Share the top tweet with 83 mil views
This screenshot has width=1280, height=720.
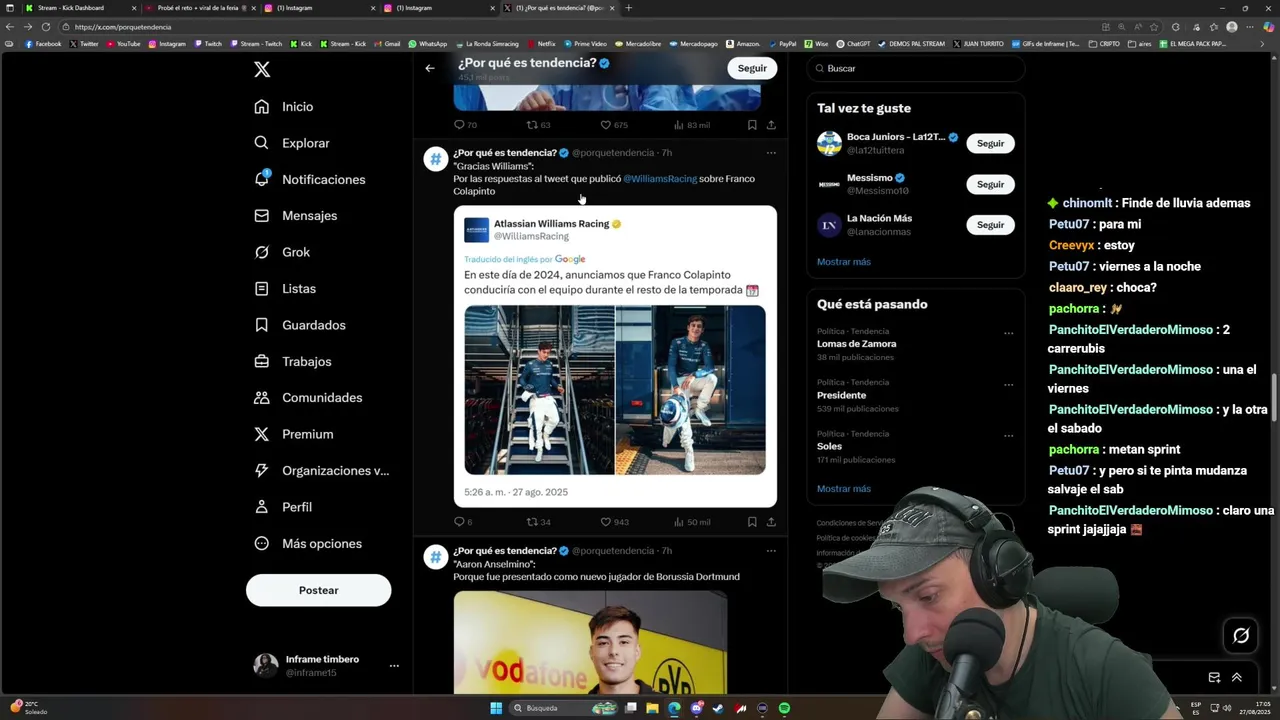(771, 125)
